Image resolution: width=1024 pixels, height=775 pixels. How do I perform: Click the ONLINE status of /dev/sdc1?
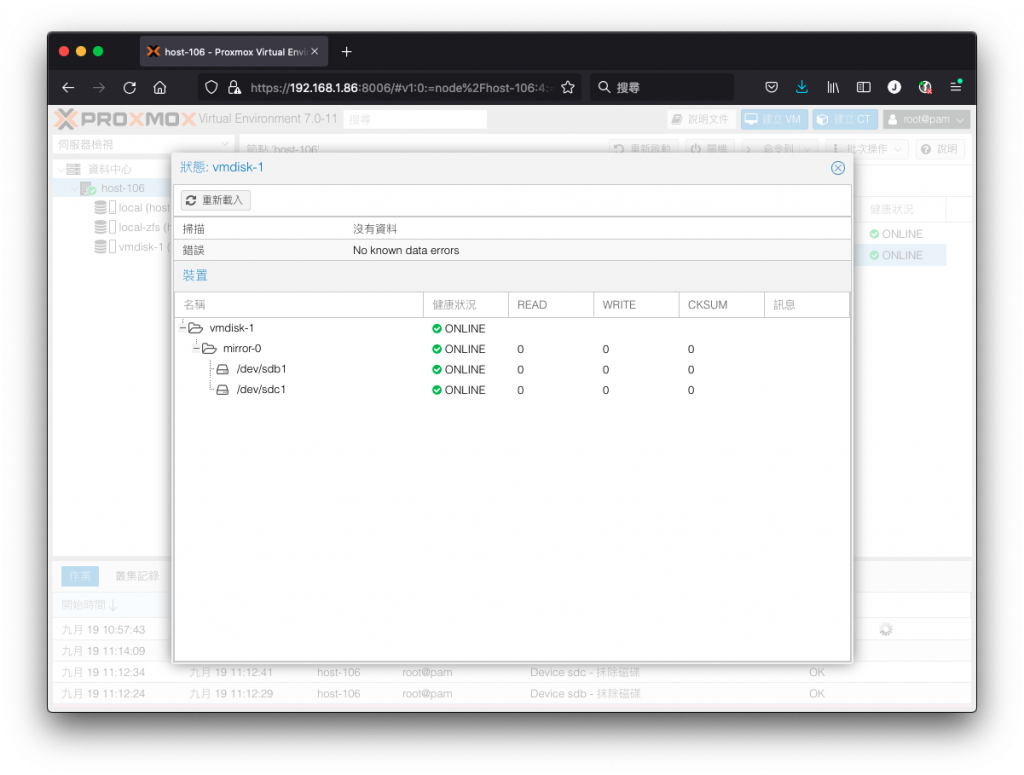click(458, 390)
